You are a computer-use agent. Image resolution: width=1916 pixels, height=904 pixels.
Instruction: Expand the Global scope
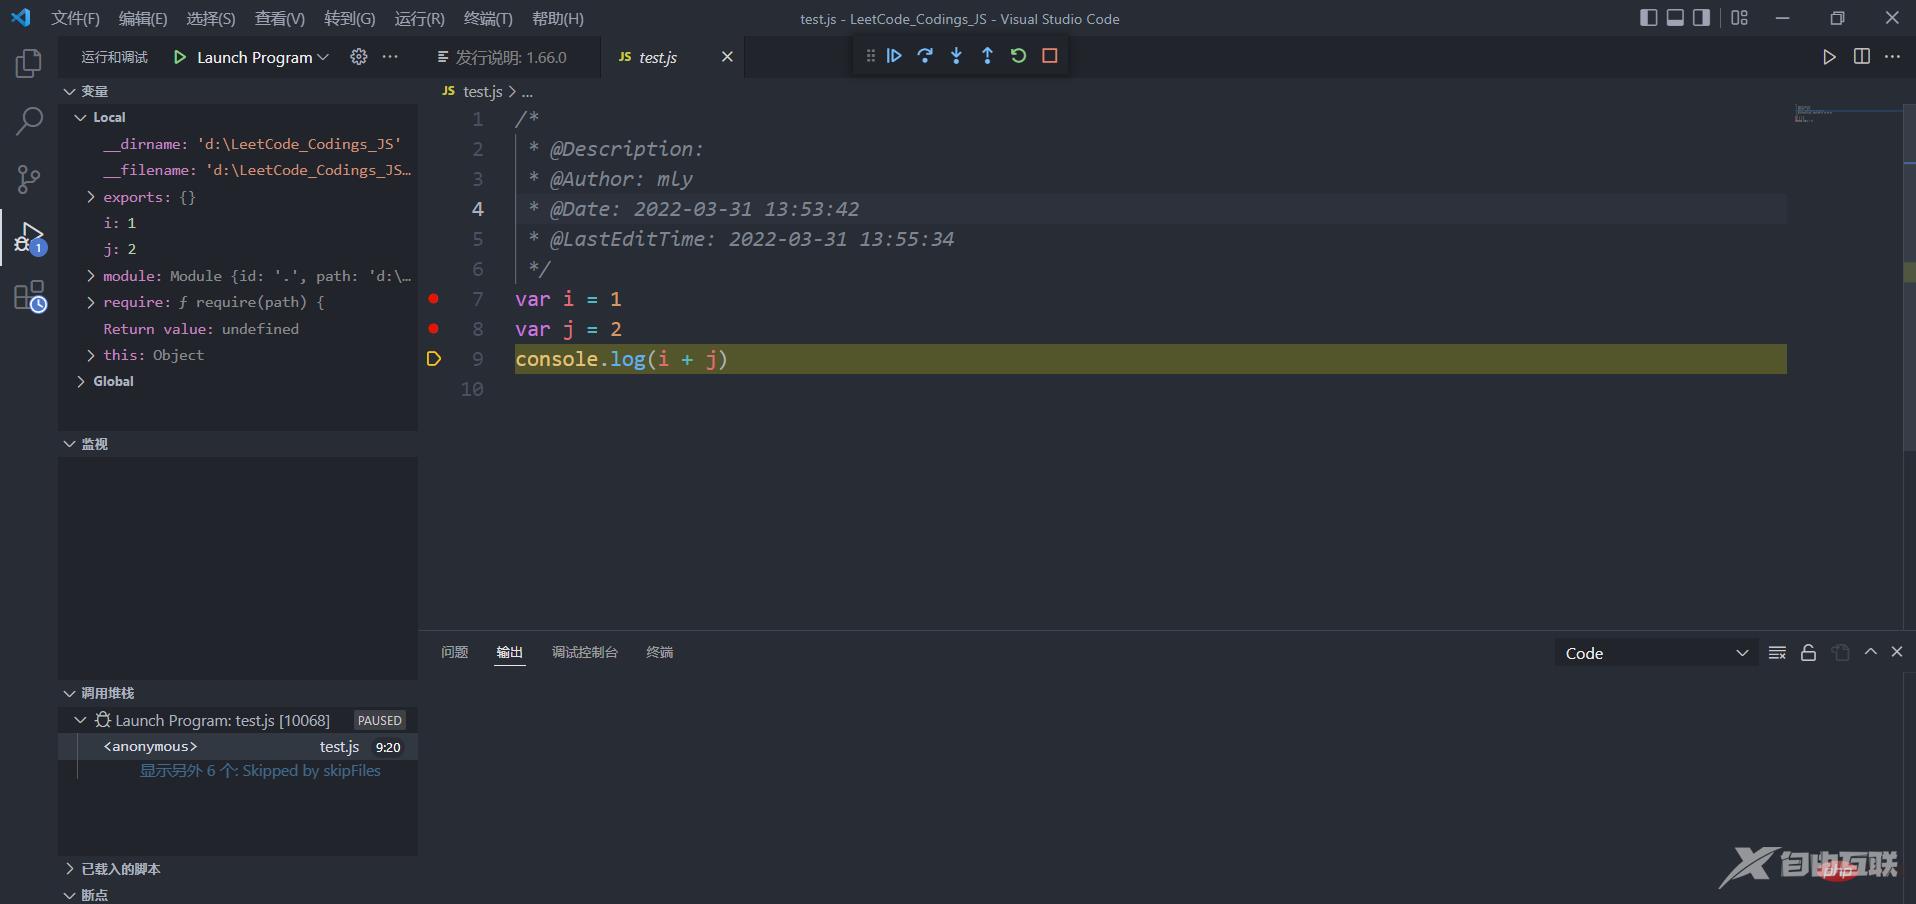pos(80,381)
